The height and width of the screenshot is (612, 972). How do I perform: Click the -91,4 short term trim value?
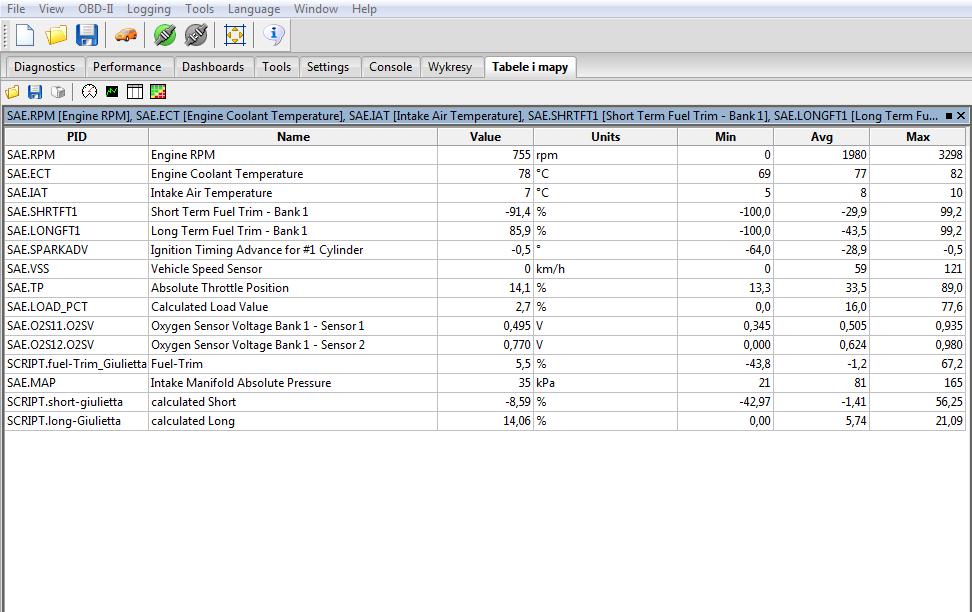pos(485,212)
